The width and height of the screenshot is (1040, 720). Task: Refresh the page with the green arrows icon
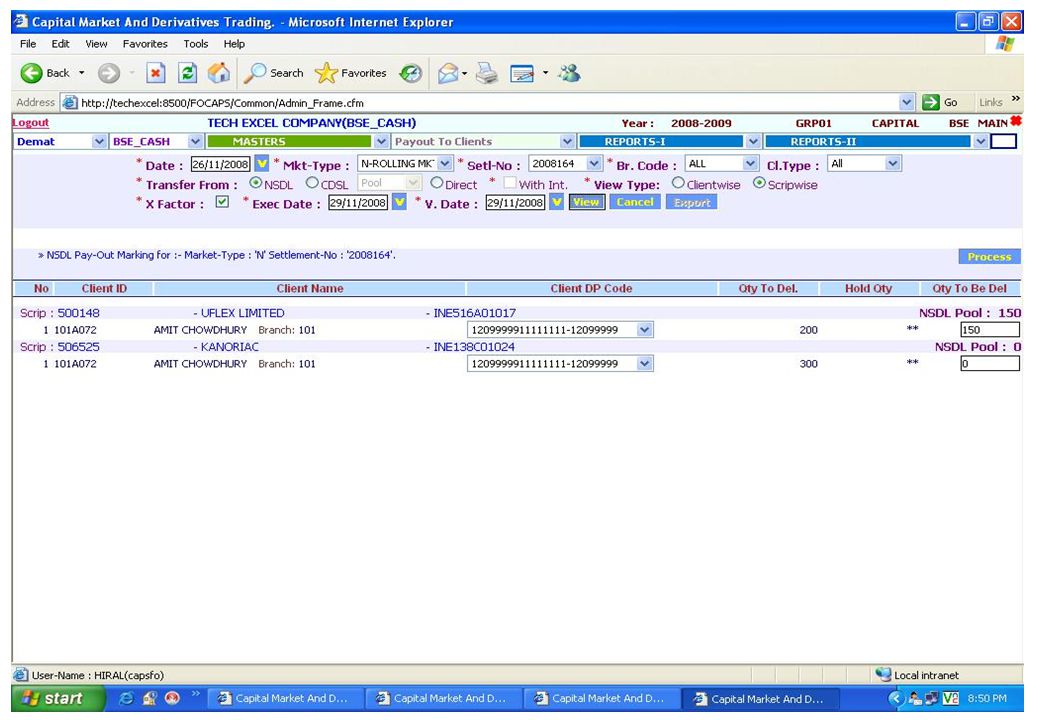click(188, 73)
